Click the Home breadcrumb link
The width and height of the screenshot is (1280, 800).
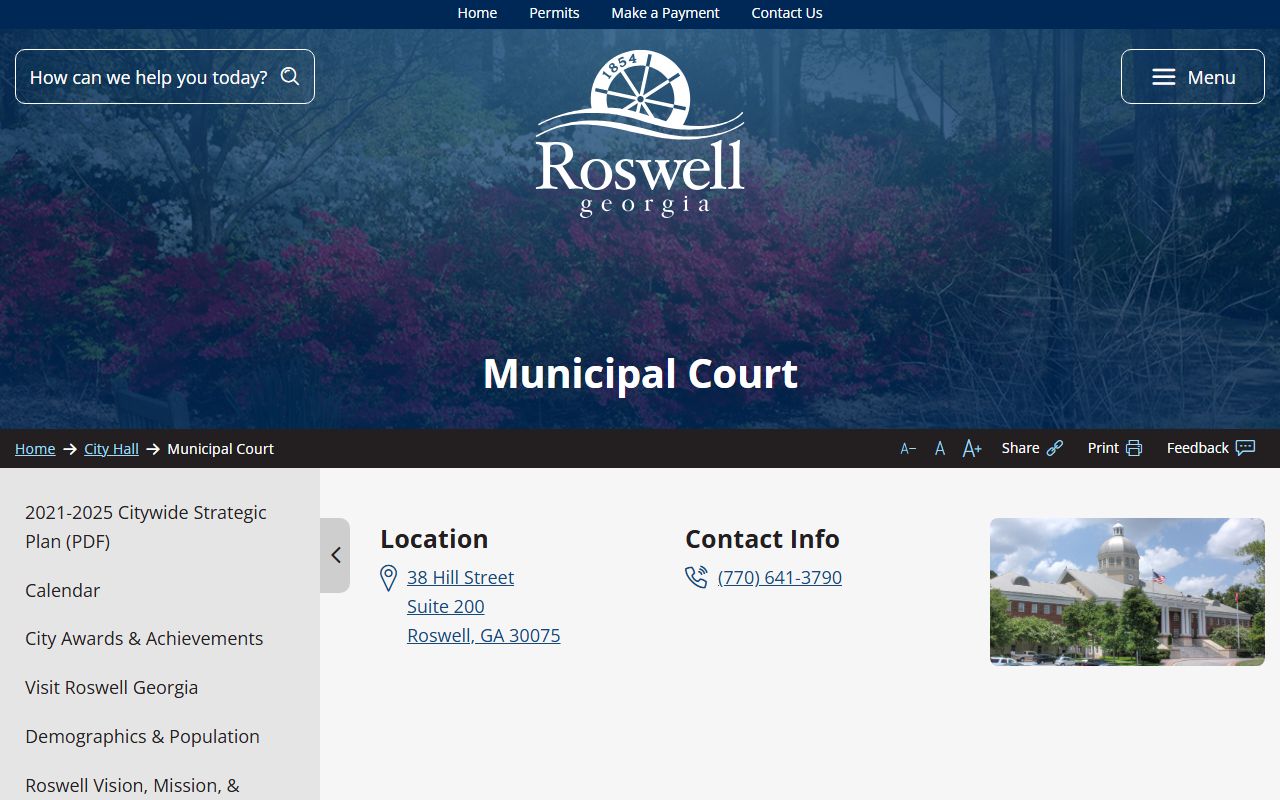point(35,449)
